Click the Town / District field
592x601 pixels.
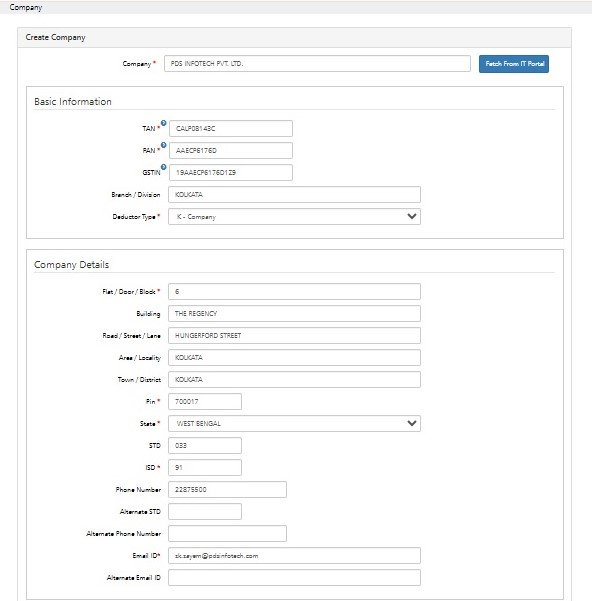coord(294,379)
